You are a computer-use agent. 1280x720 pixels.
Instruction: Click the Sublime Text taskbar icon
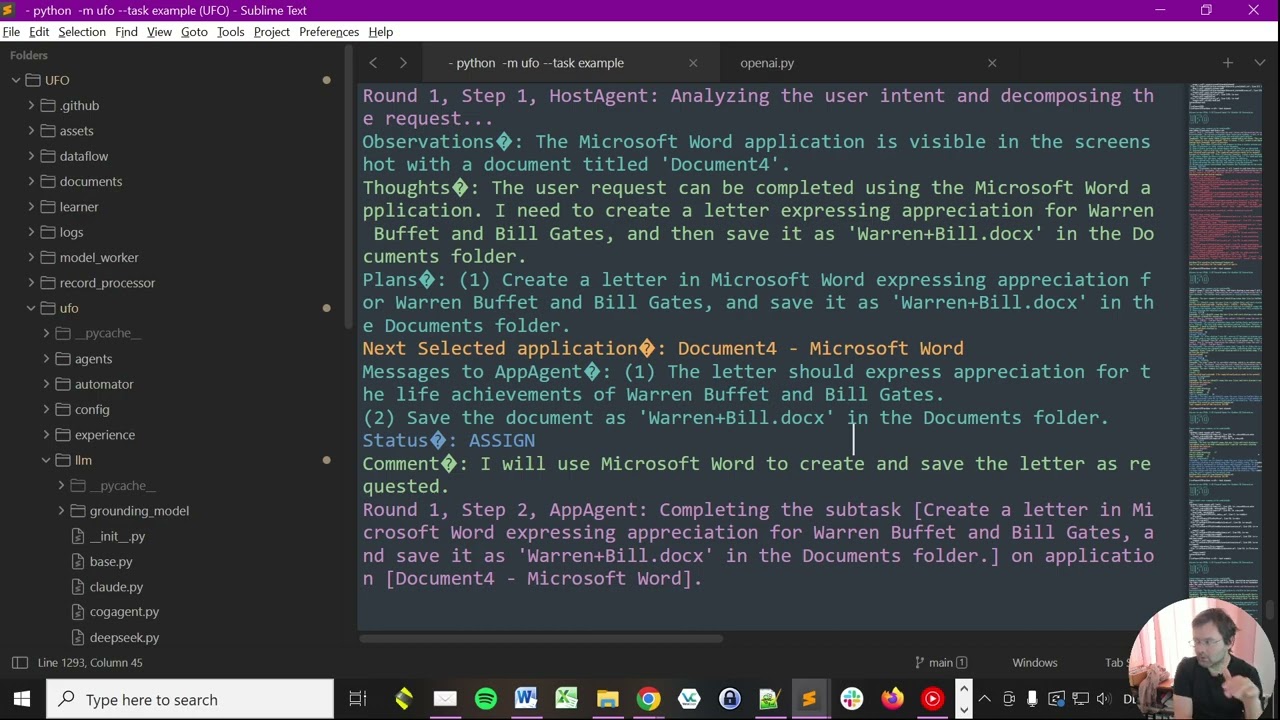point(809,699)
